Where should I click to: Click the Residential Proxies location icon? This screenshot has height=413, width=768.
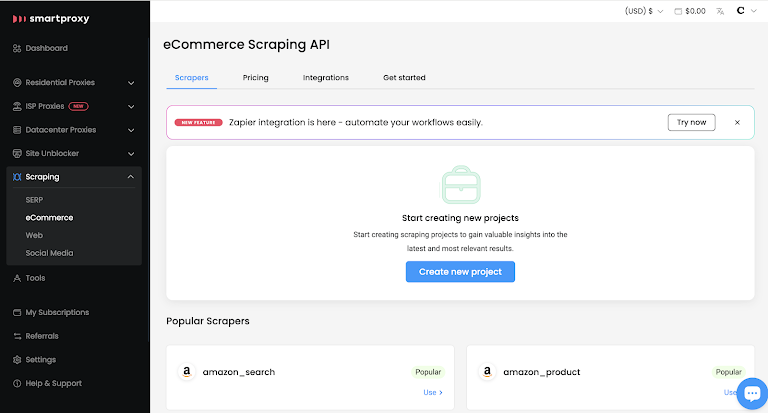coord(17,83)
